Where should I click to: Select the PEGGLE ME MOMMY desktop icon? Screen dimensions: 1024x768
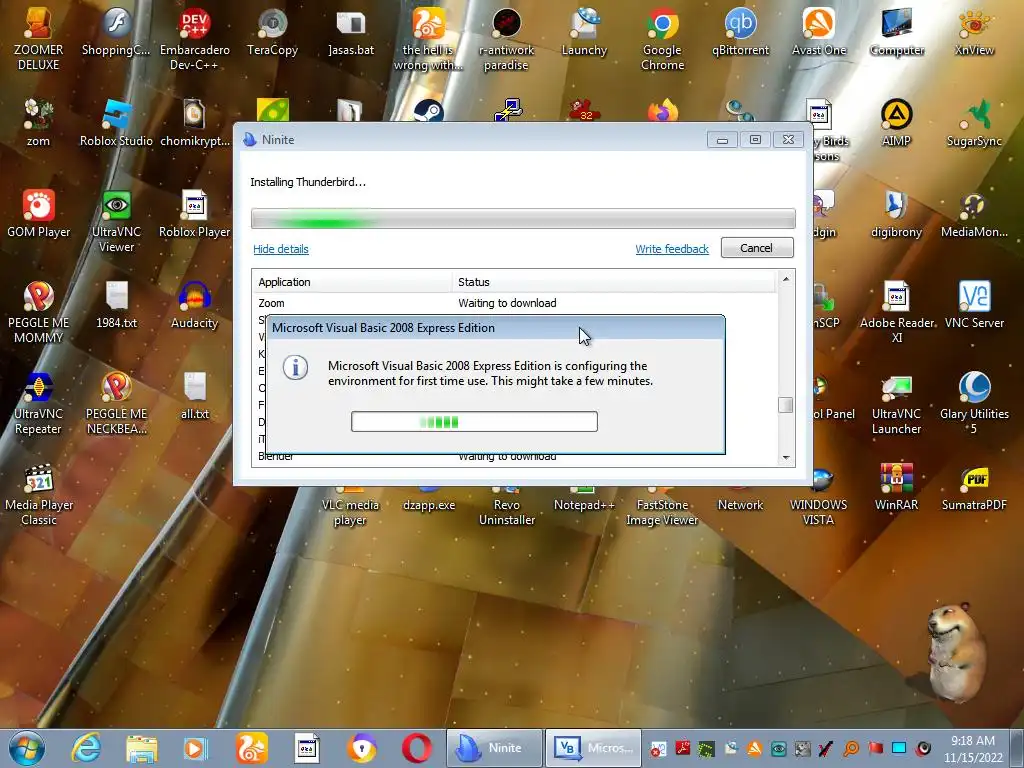point(38,312)
